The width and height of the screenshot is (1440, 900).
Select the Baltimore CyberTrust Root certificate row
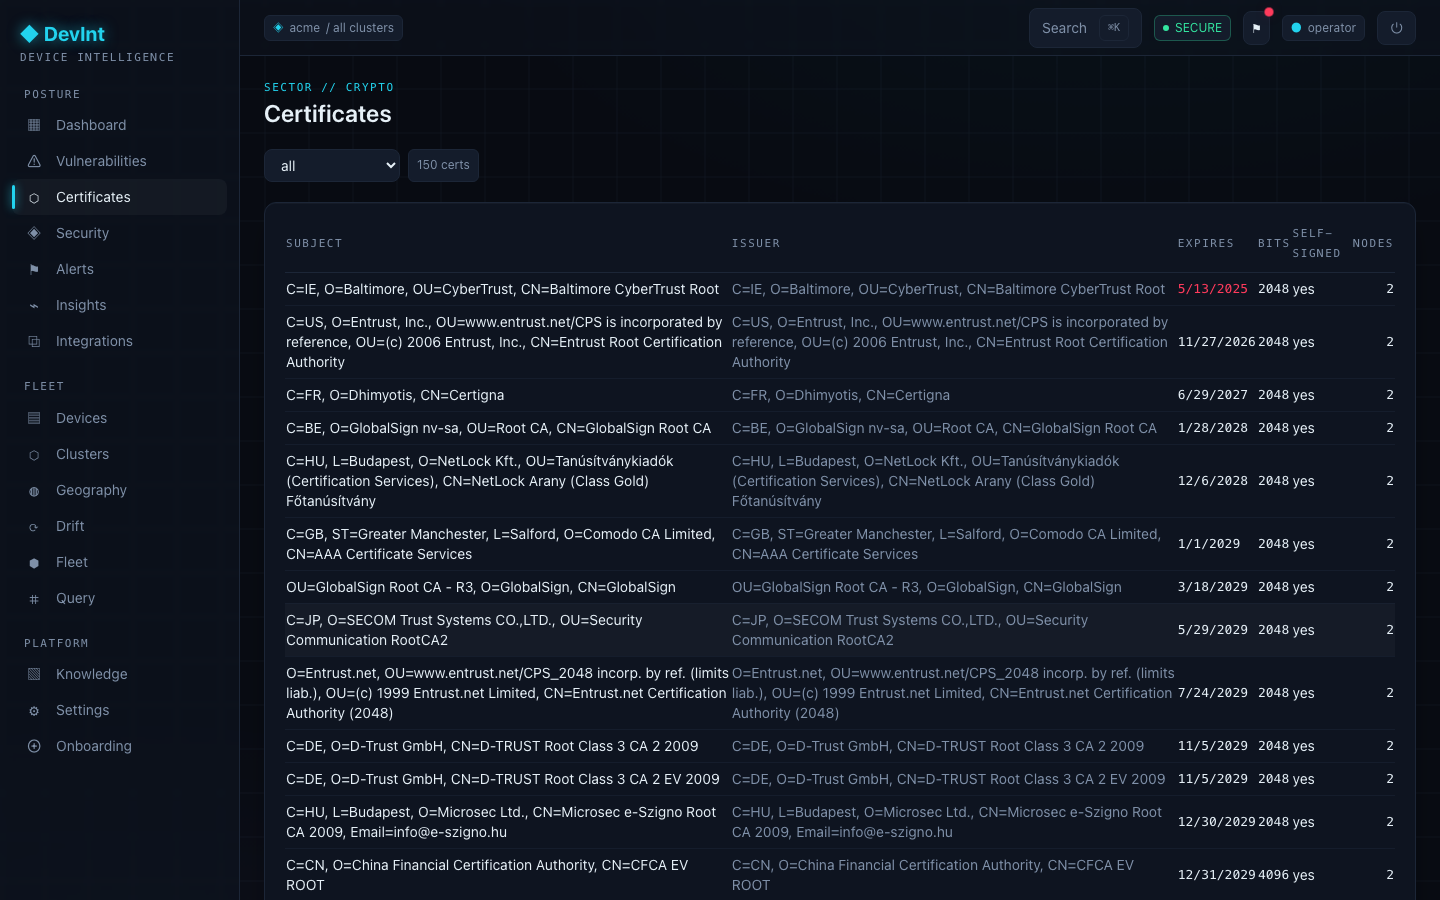840,289
